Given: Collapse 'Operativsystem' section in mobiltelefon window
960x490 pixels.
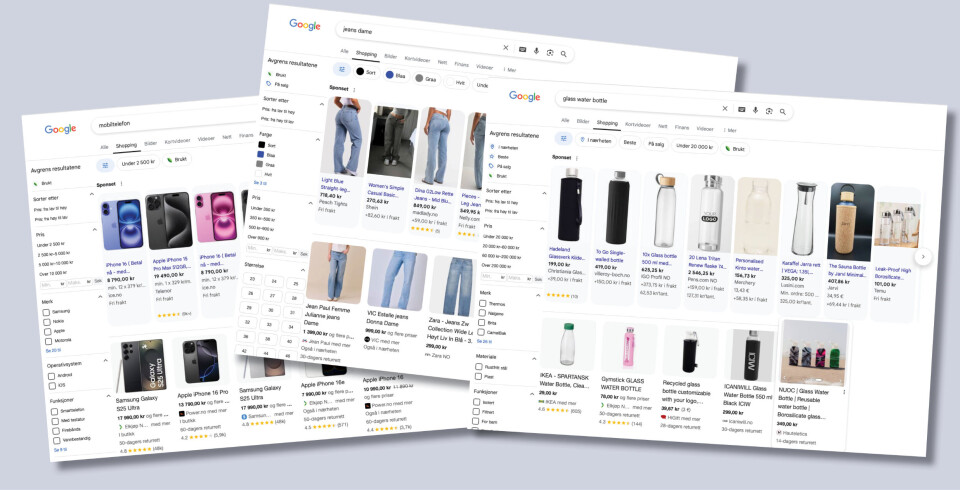Looking at the screenshot, I should (105, 360).
